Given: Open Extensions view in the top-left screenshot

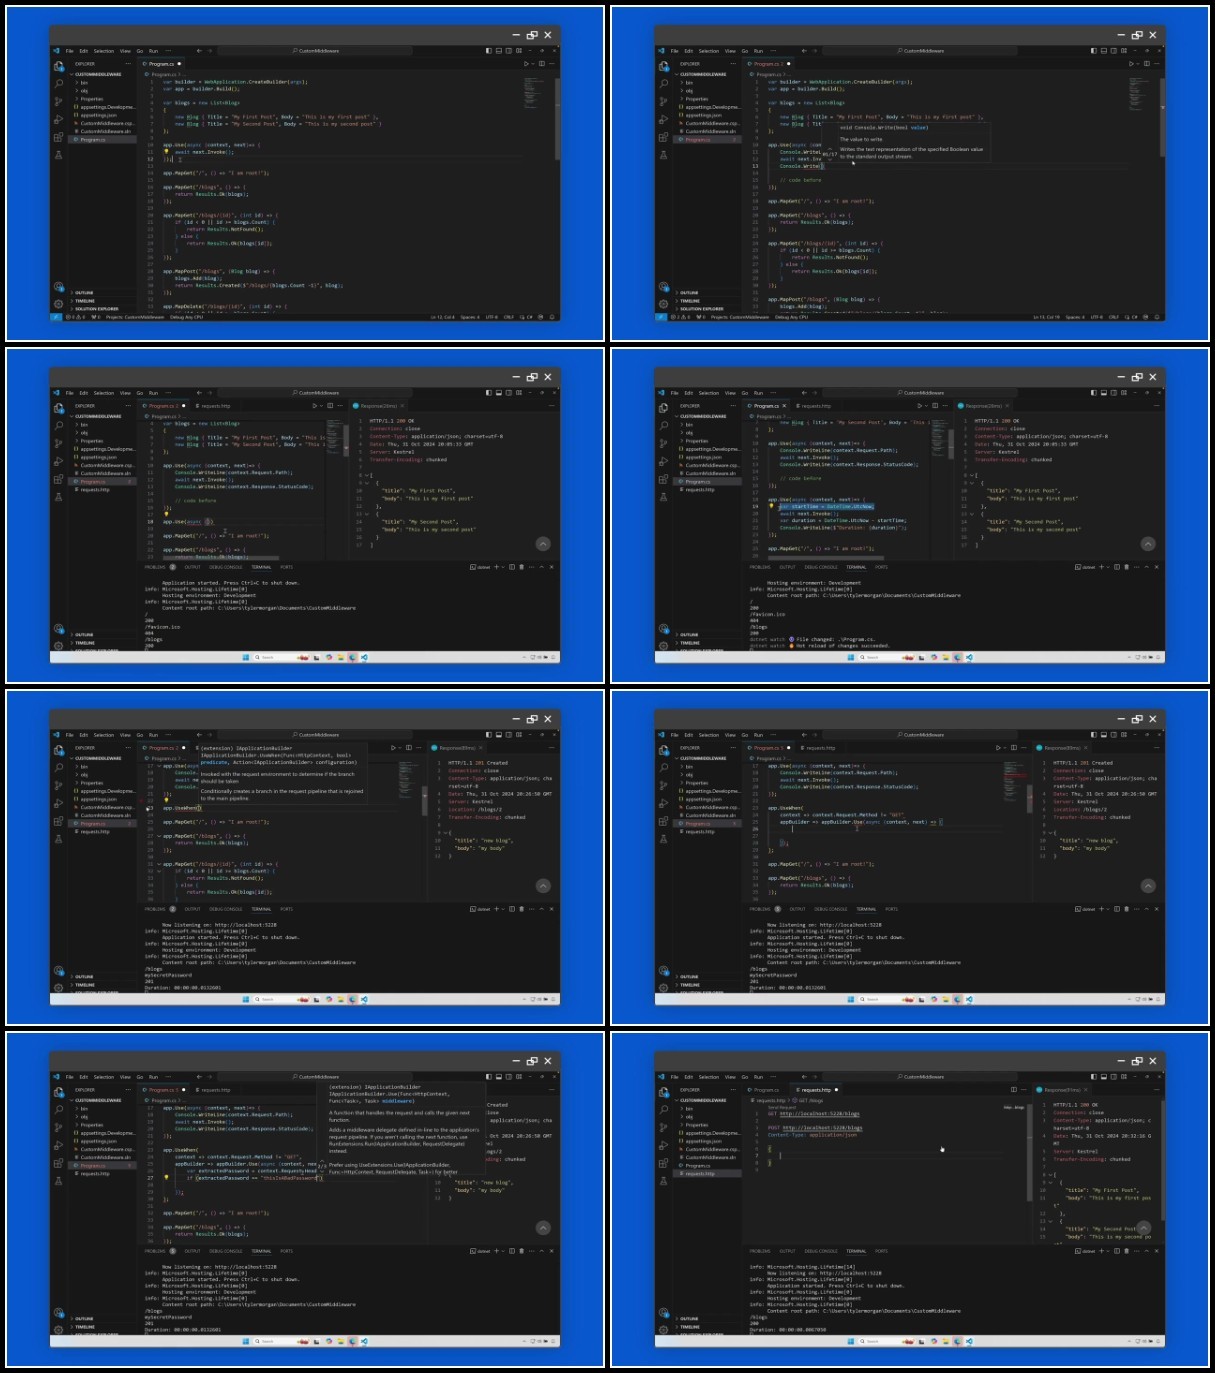Looking at the screenshot, I should tap(58, 137).
